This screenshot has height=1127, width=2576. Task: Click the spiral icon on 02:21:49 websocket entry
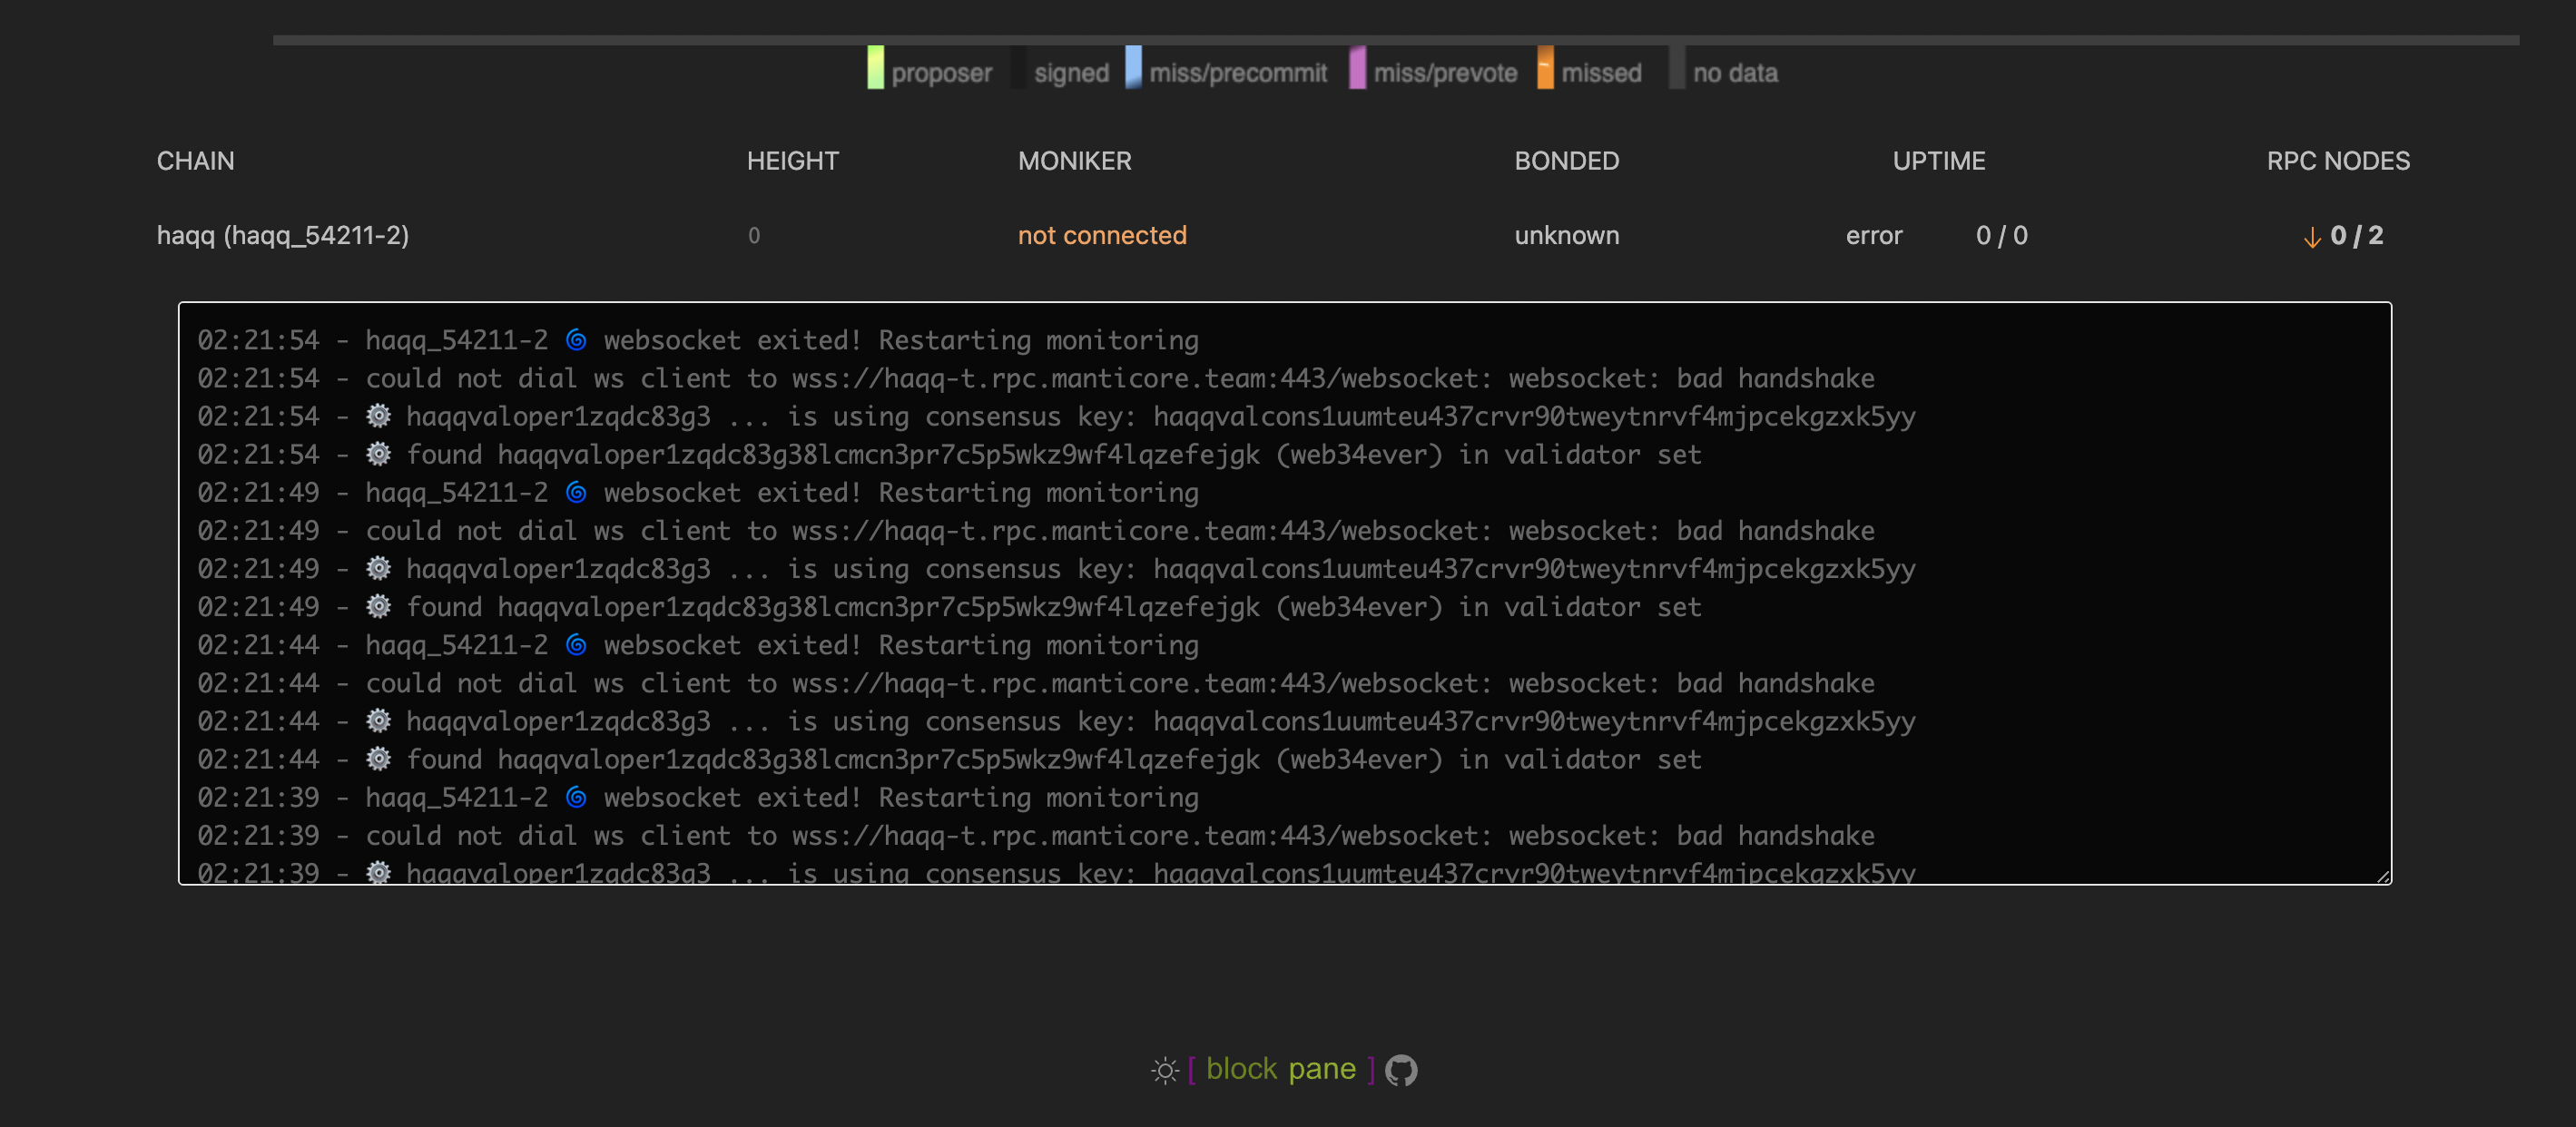(x=577, y=492)
